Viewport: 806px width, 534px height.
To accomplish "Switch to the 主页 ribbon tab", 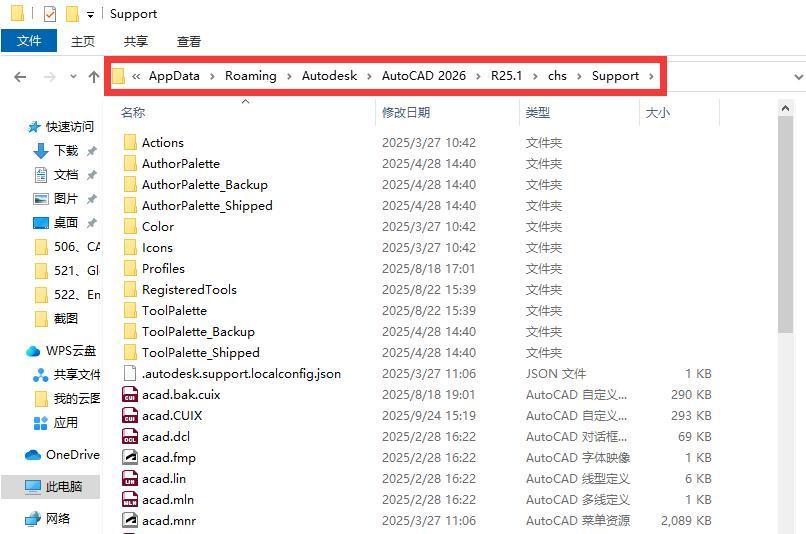I will 83,41.
